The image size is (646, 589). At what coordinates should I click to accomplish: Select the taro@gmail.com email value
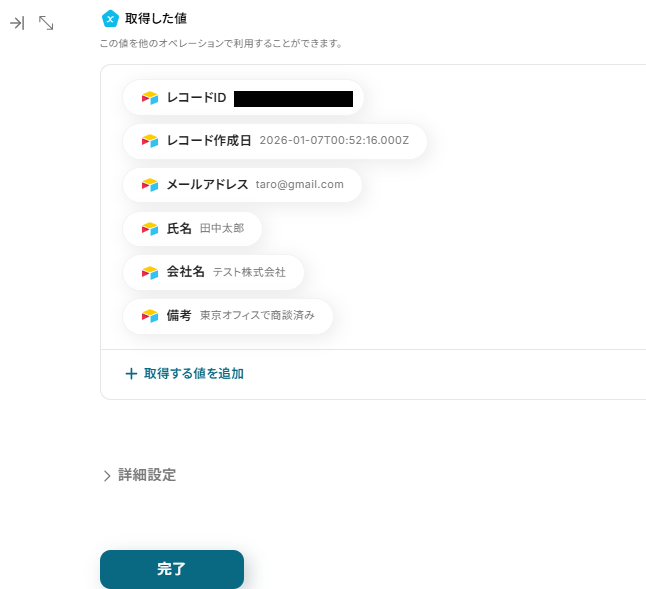[300, 184]
